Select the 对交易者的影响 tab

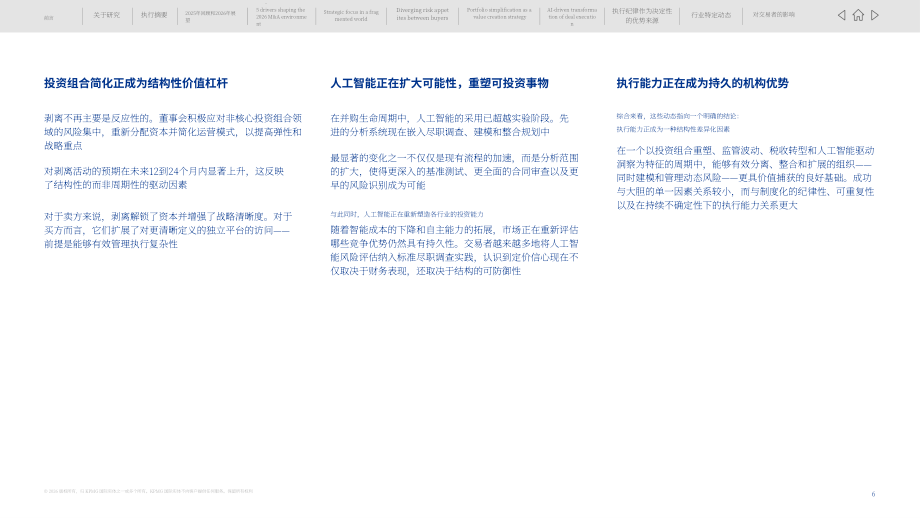tap(774, 15)
